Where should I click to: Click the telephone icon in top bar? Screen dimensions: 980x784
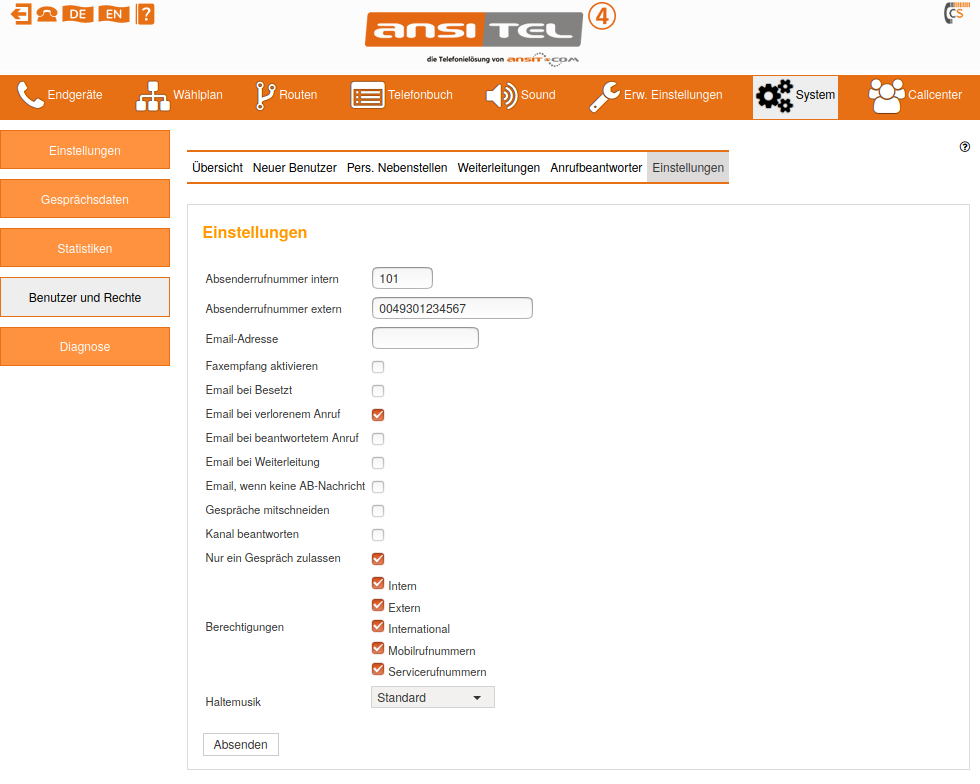coord(47,14)
